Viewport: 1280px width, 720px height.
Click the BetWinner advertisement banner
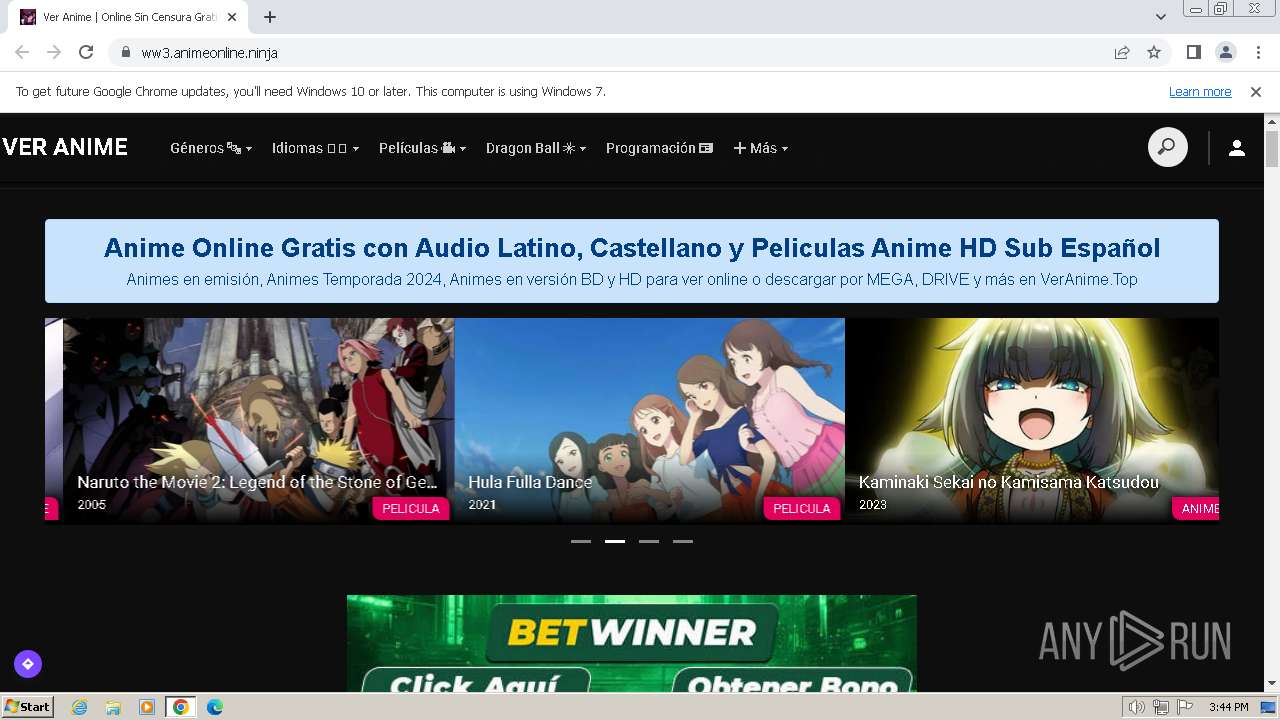pos(631,644)
